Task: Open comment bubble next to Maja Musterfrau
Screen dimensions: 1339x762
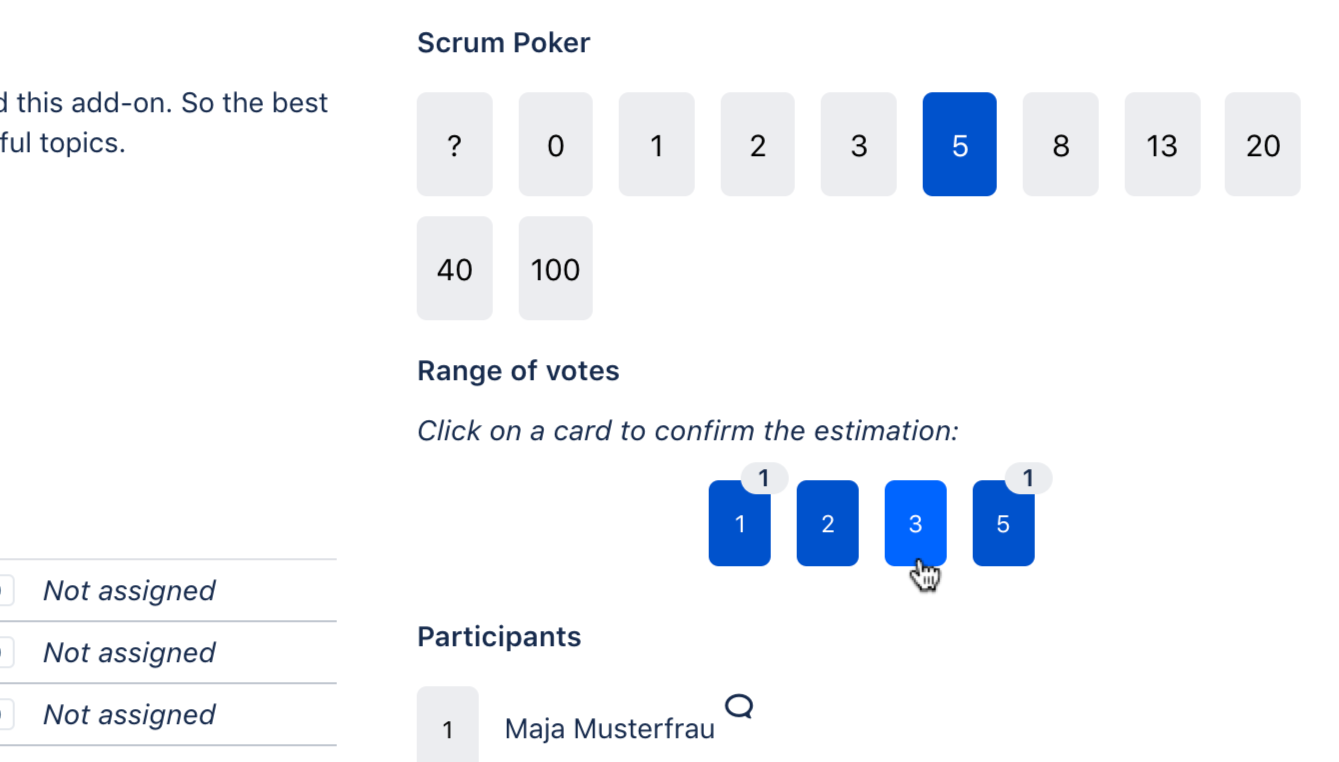Action: pos(739,707)
